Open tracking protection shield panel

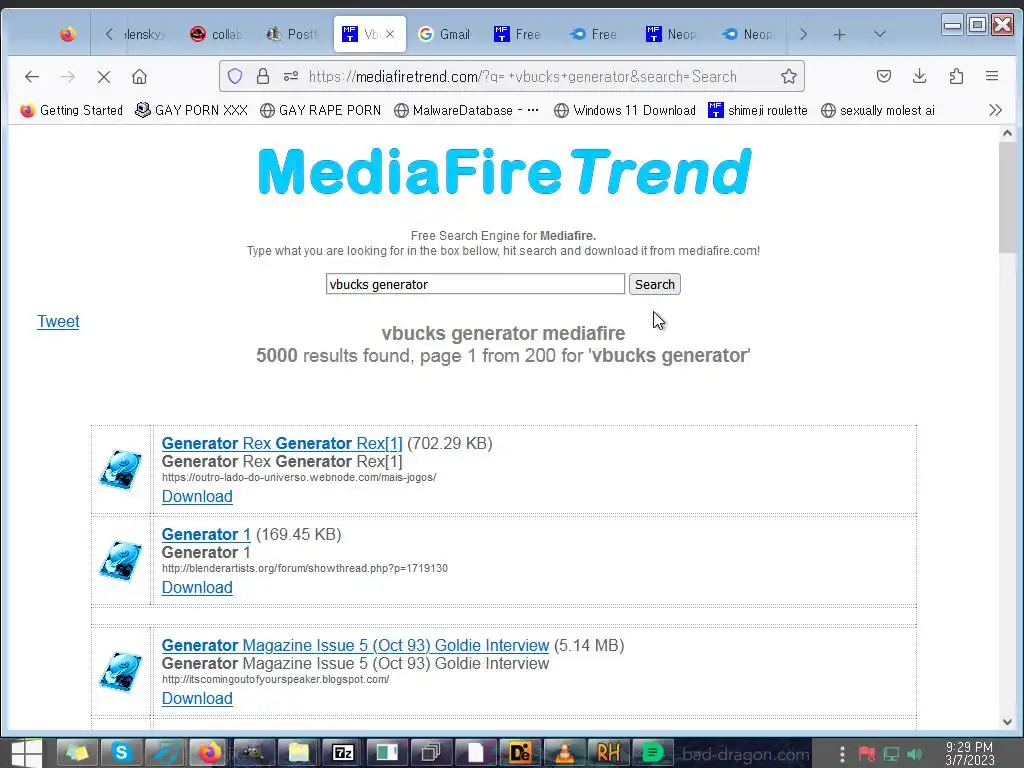click(x=235, y=76)
